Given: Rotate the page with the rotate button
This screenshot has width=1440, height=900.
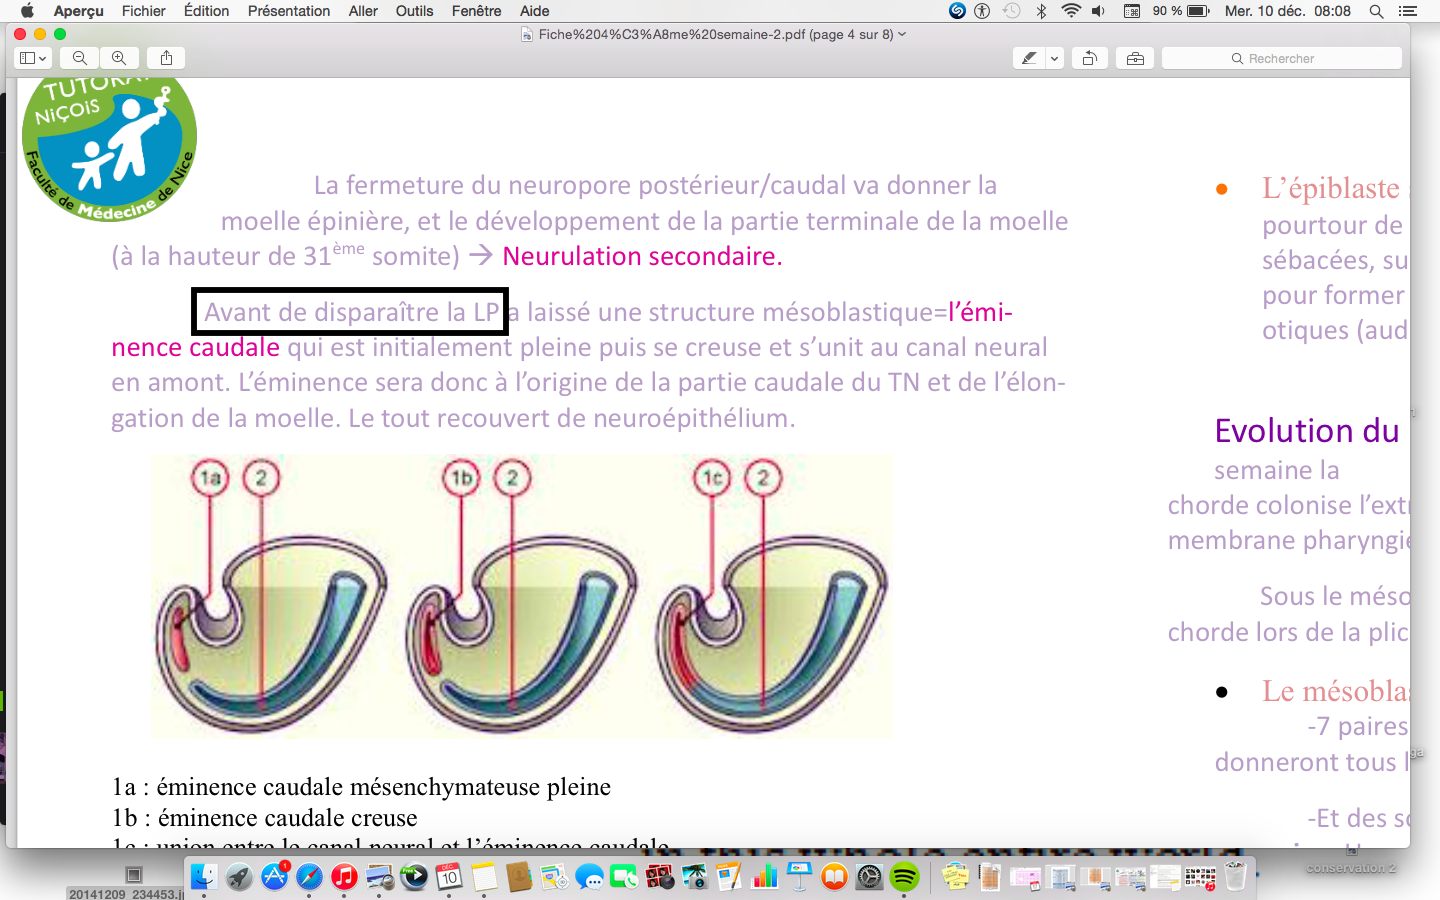Looking at the screenshot, I should 1089,58.
